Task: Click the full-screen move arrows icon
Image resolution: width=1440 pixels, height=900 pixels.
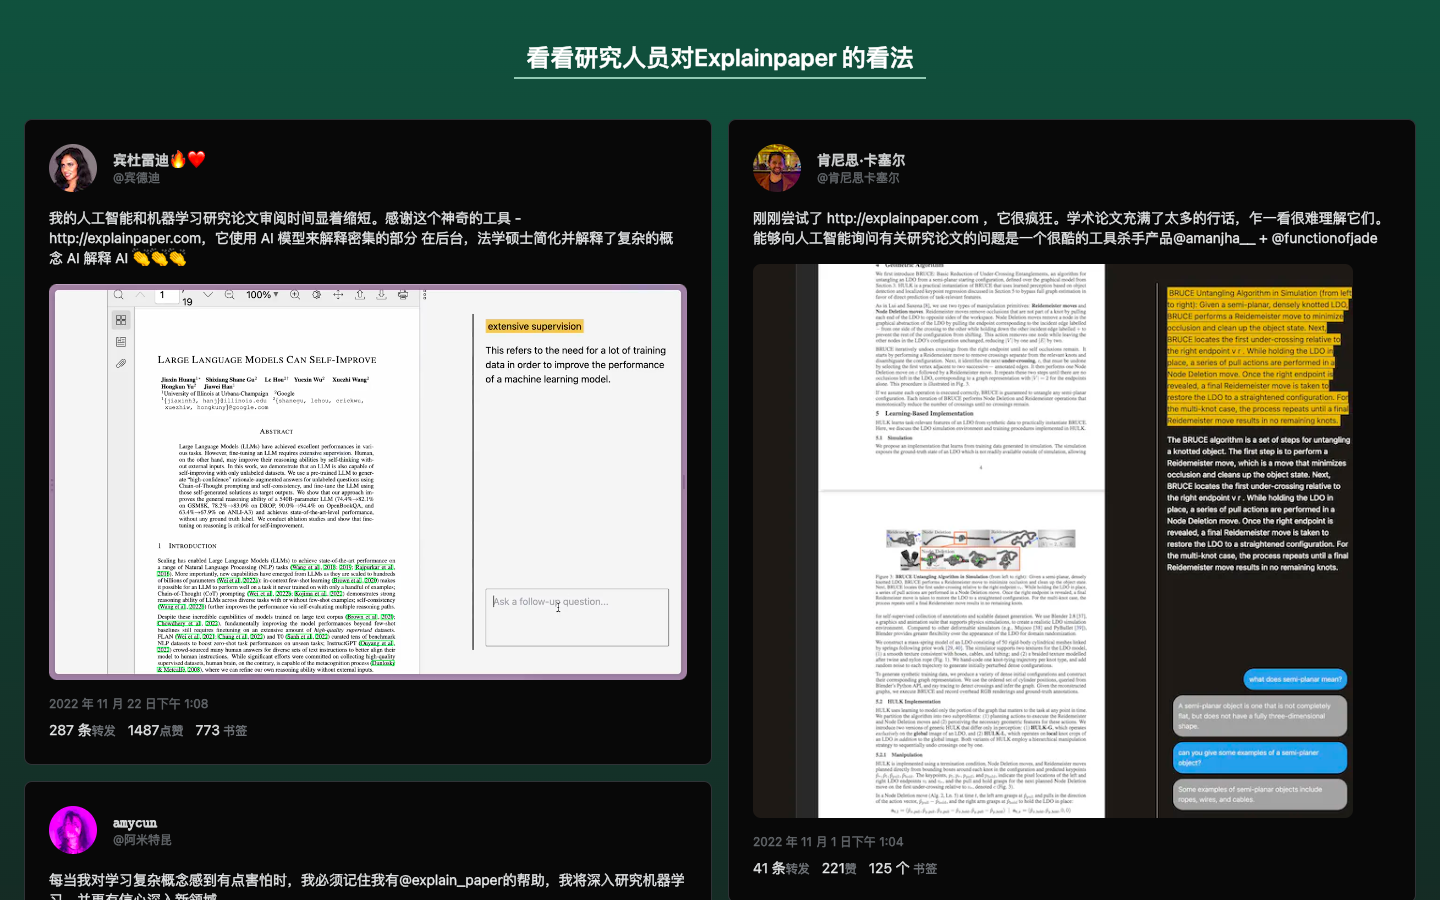Action: 338,295
